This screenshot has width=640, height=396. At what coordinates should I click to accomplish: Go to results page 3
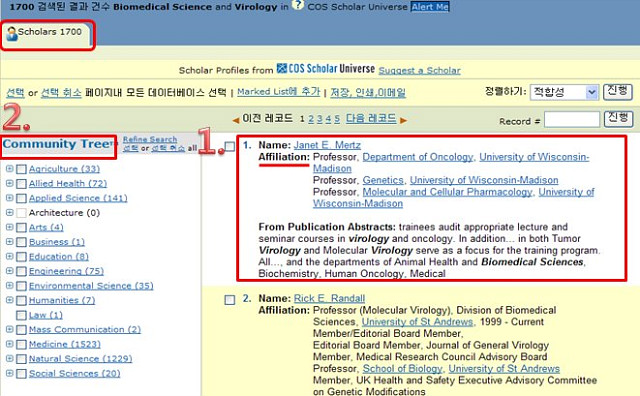320,119
